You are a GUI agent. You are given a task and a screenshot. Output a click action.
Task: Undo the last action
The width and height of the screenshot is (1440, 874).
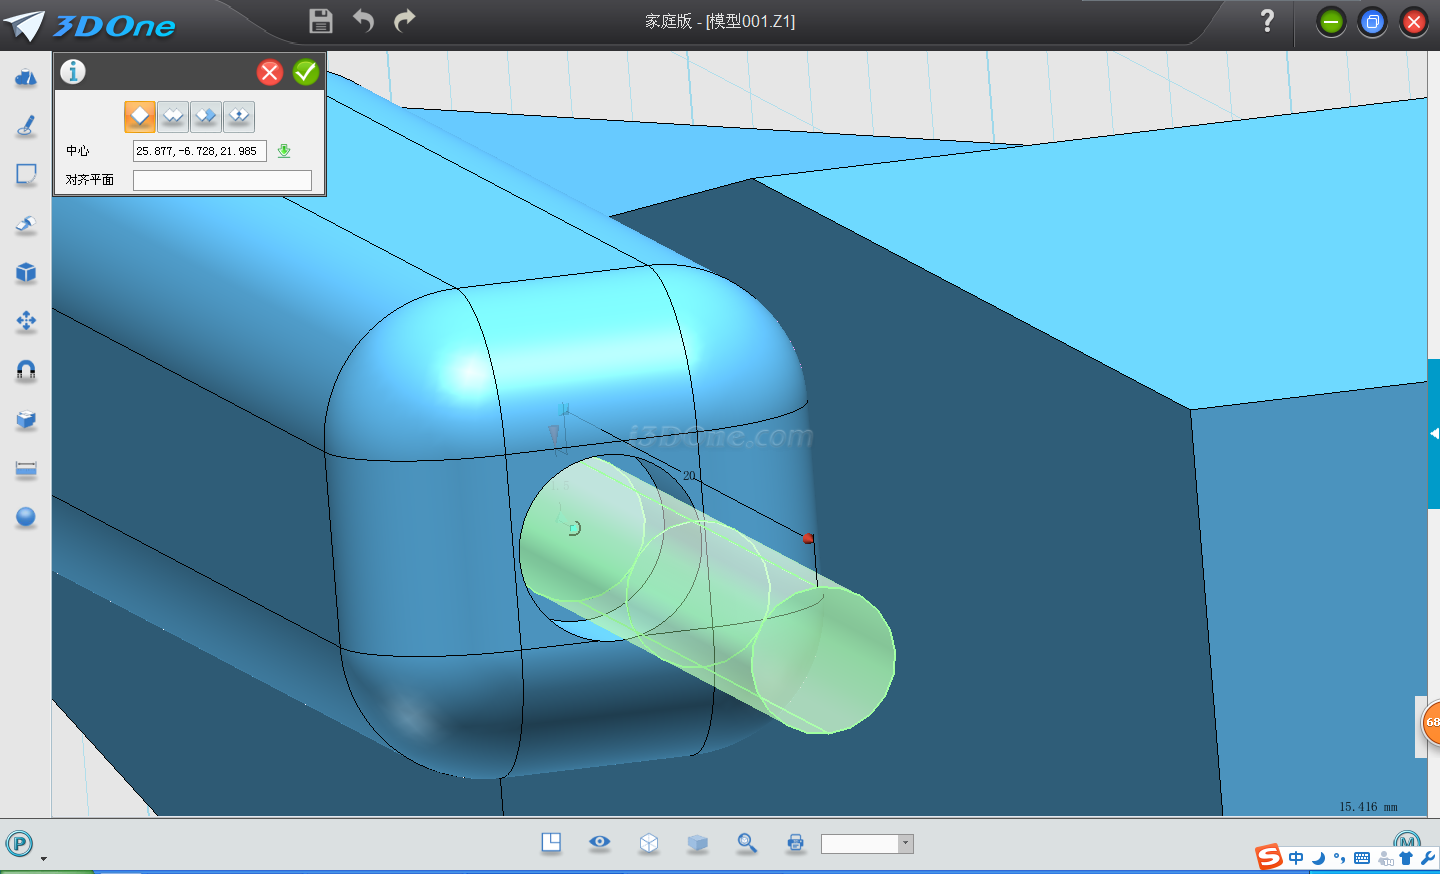click(363, 21)
